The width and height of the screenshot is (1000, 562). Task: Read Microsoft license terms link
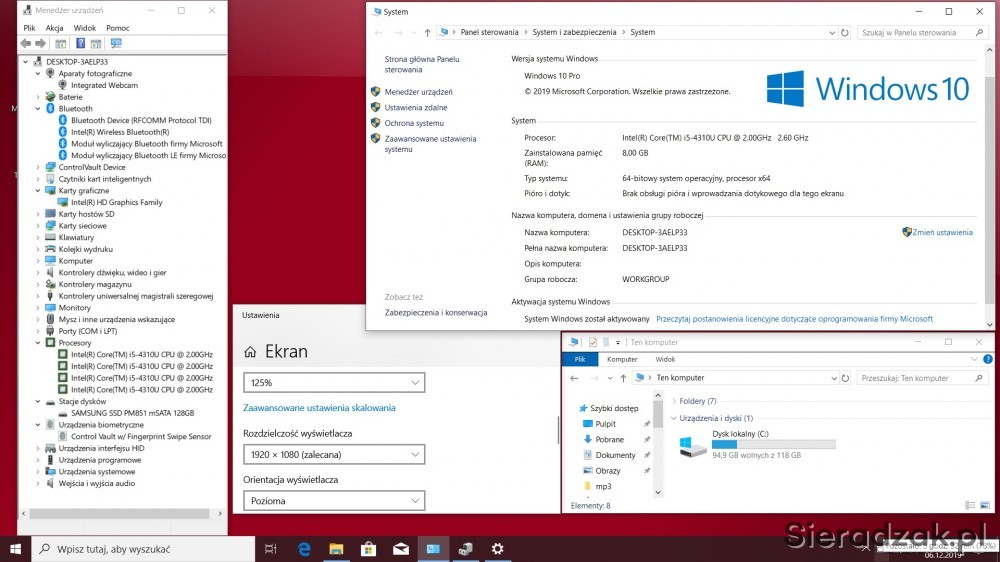click(x=794, y=319)
